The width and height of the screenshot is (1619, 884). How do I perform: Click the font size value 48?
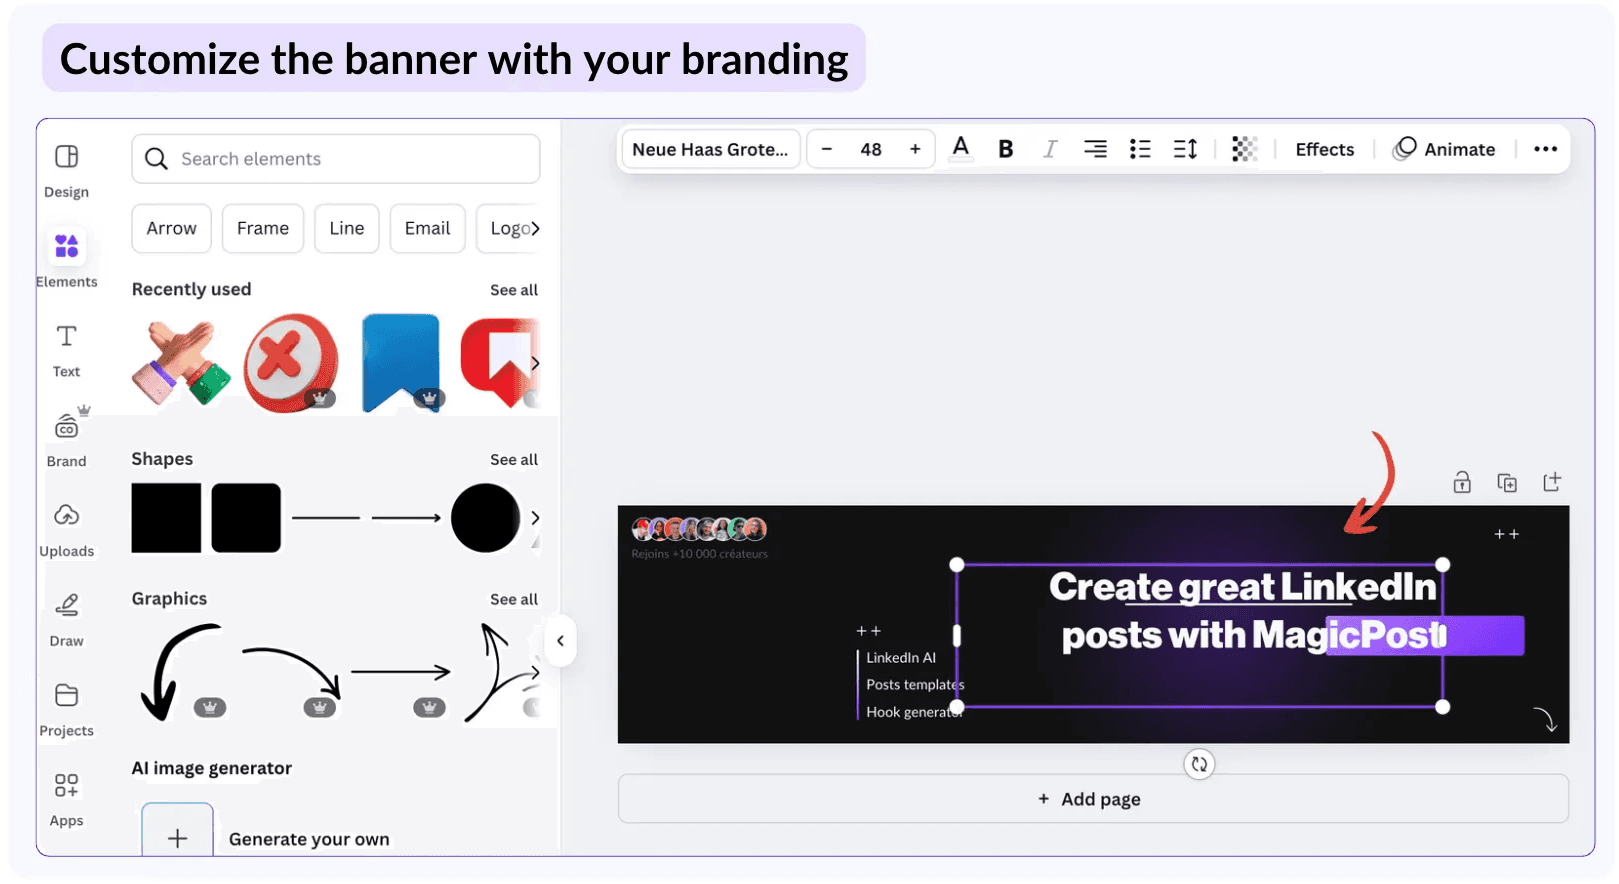tap(871, 150)
